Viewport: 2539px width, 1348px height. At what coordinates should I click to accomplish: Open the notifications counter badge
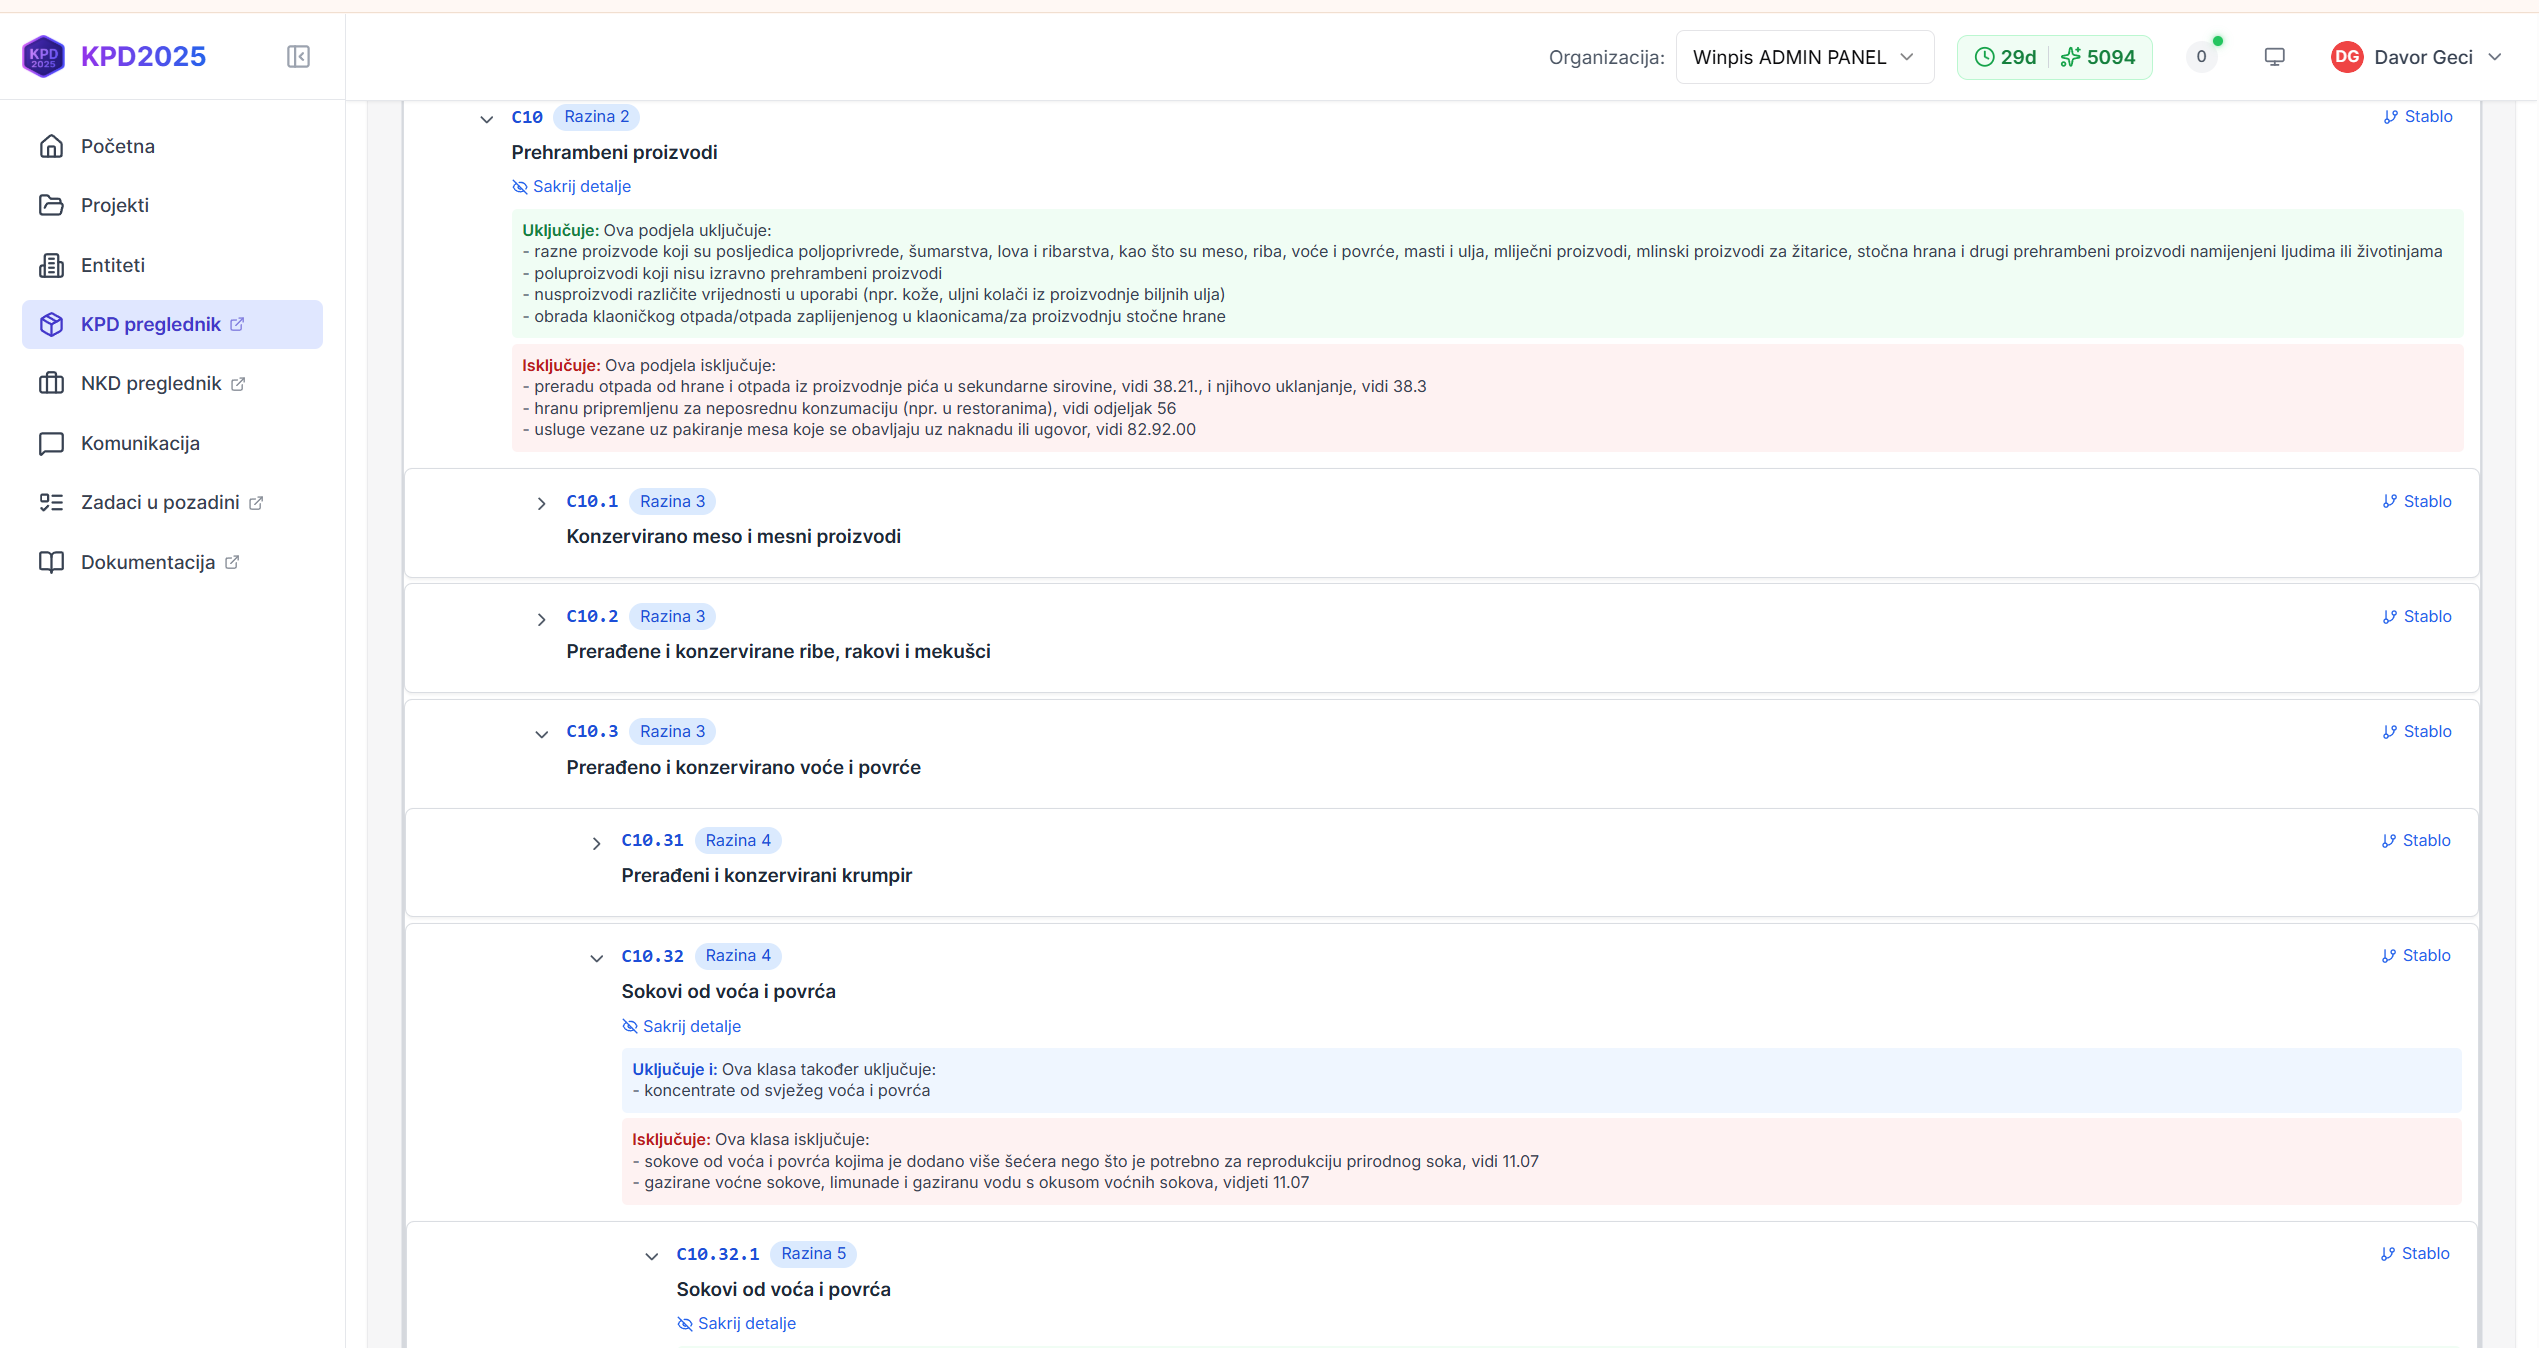pos(2201,57)
